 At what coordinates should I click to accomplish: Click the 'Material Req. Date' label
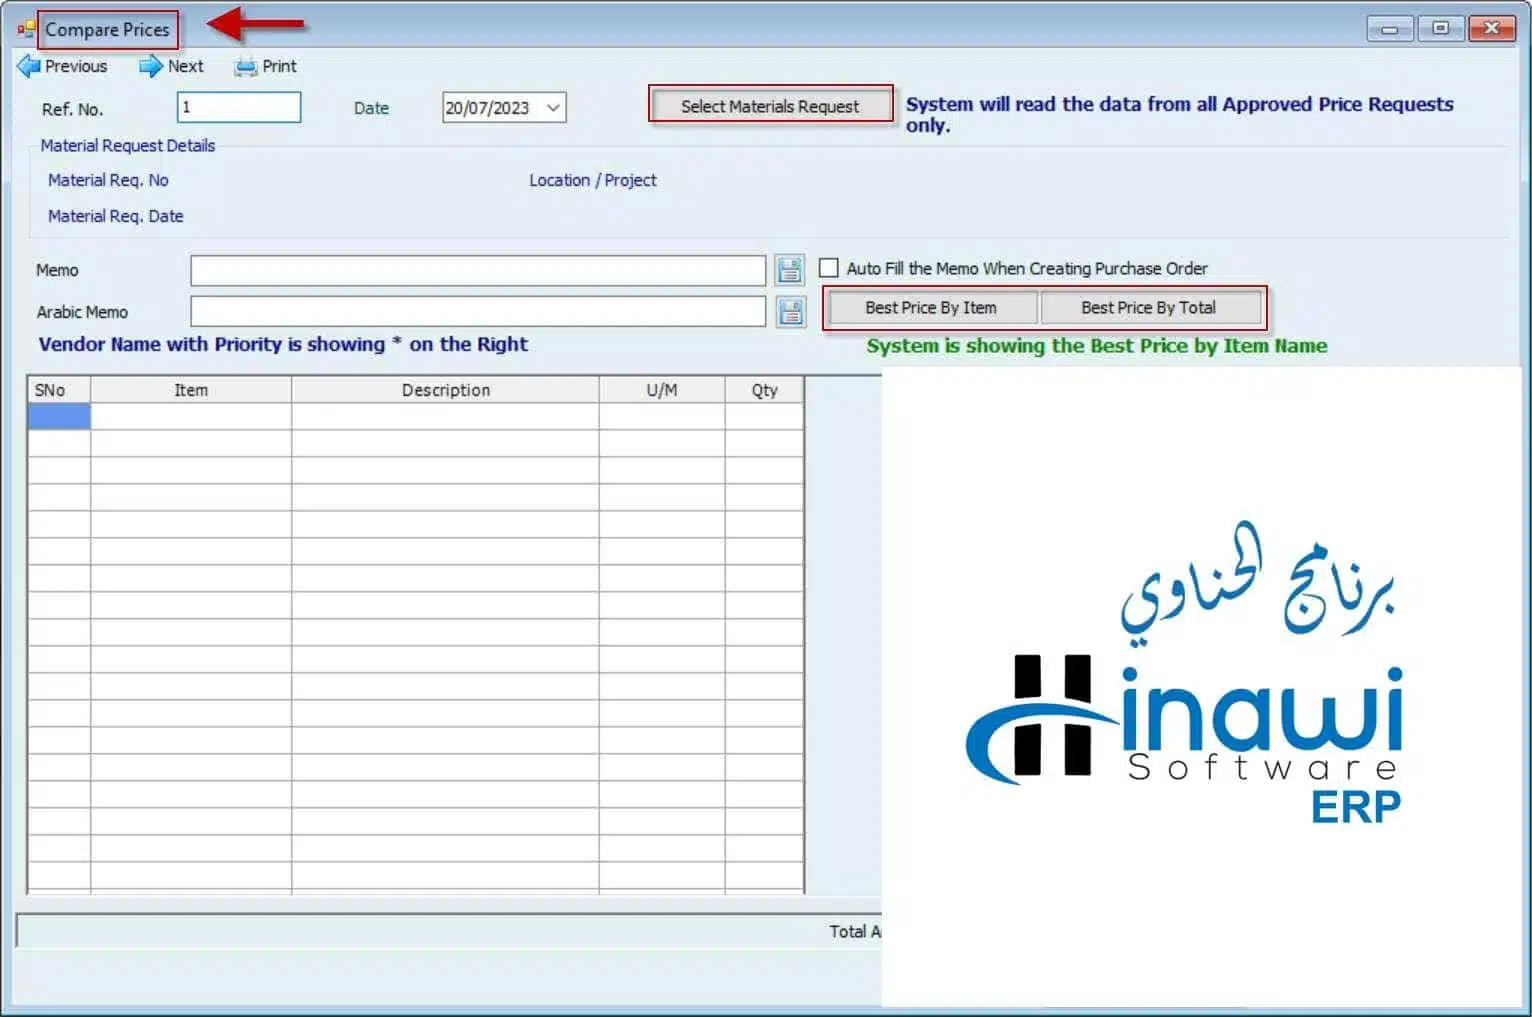click(116, 216)
